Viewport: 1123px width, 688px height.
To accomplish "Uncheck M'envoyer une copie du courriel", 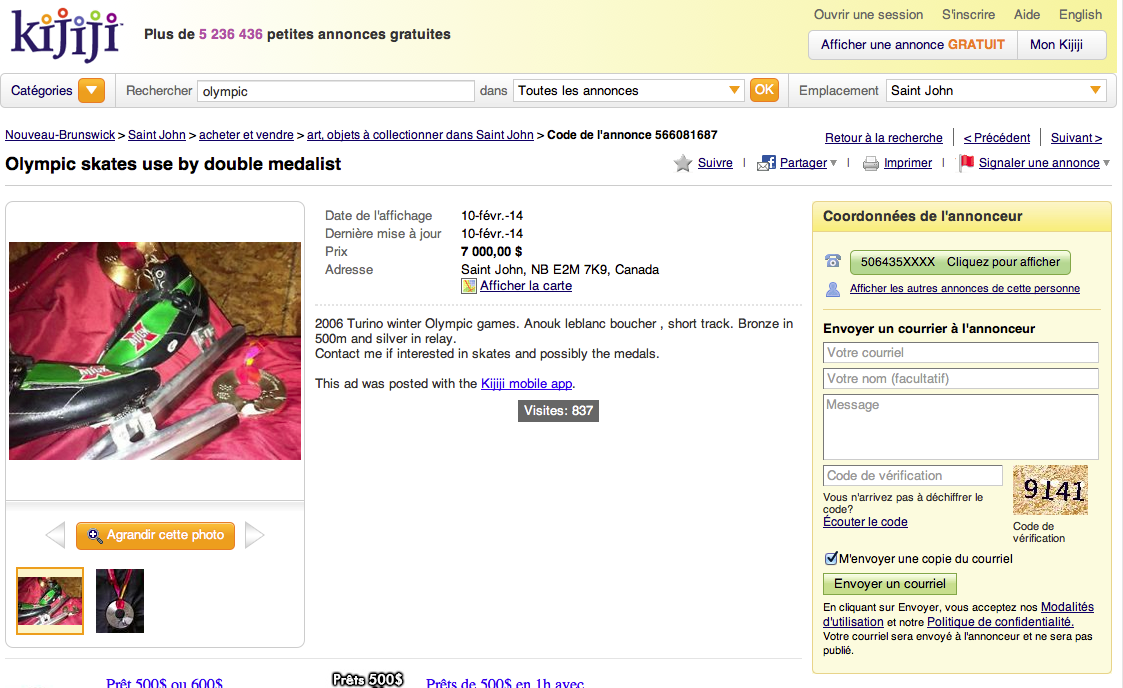I will tap(831, 558).
